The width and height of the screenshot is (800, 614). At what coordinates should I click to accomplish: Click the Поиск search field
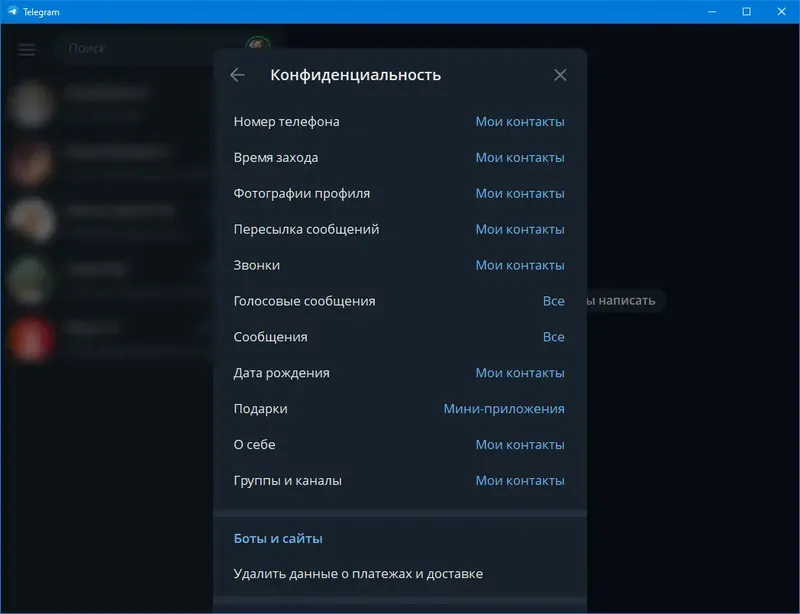[x=148, y=48]
